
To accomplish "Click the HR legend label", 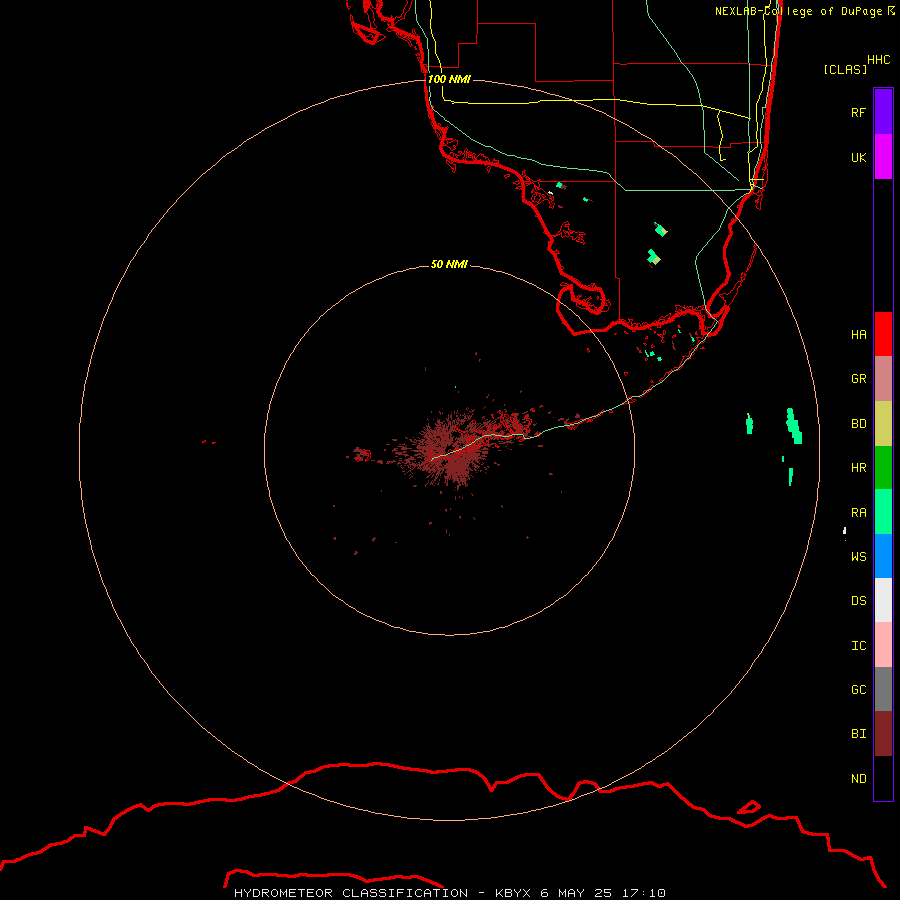I will click(x=858, y=468).
